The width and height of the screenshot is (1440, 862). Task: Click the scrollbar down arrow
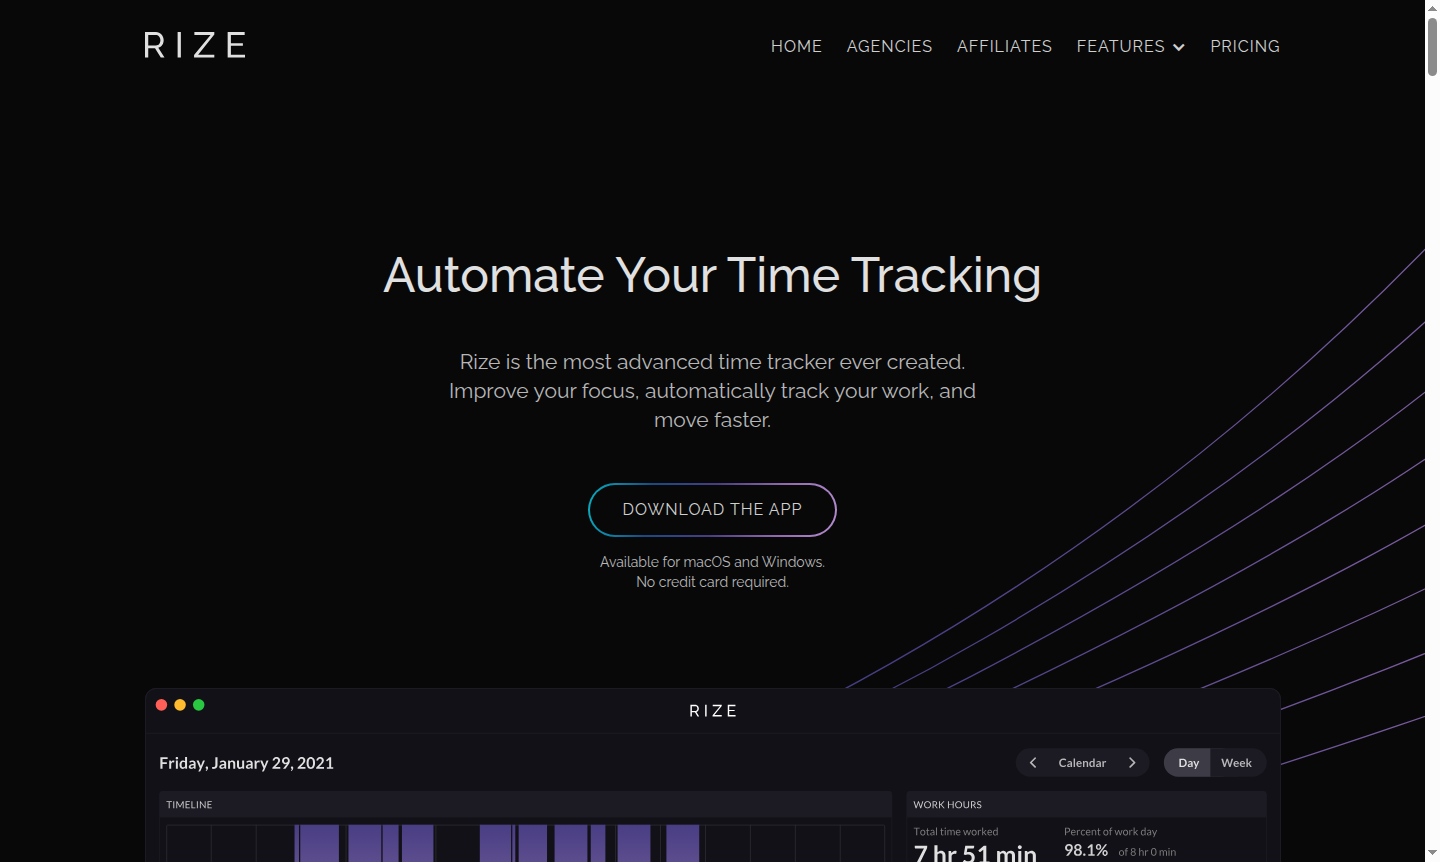click(1432, 854)
